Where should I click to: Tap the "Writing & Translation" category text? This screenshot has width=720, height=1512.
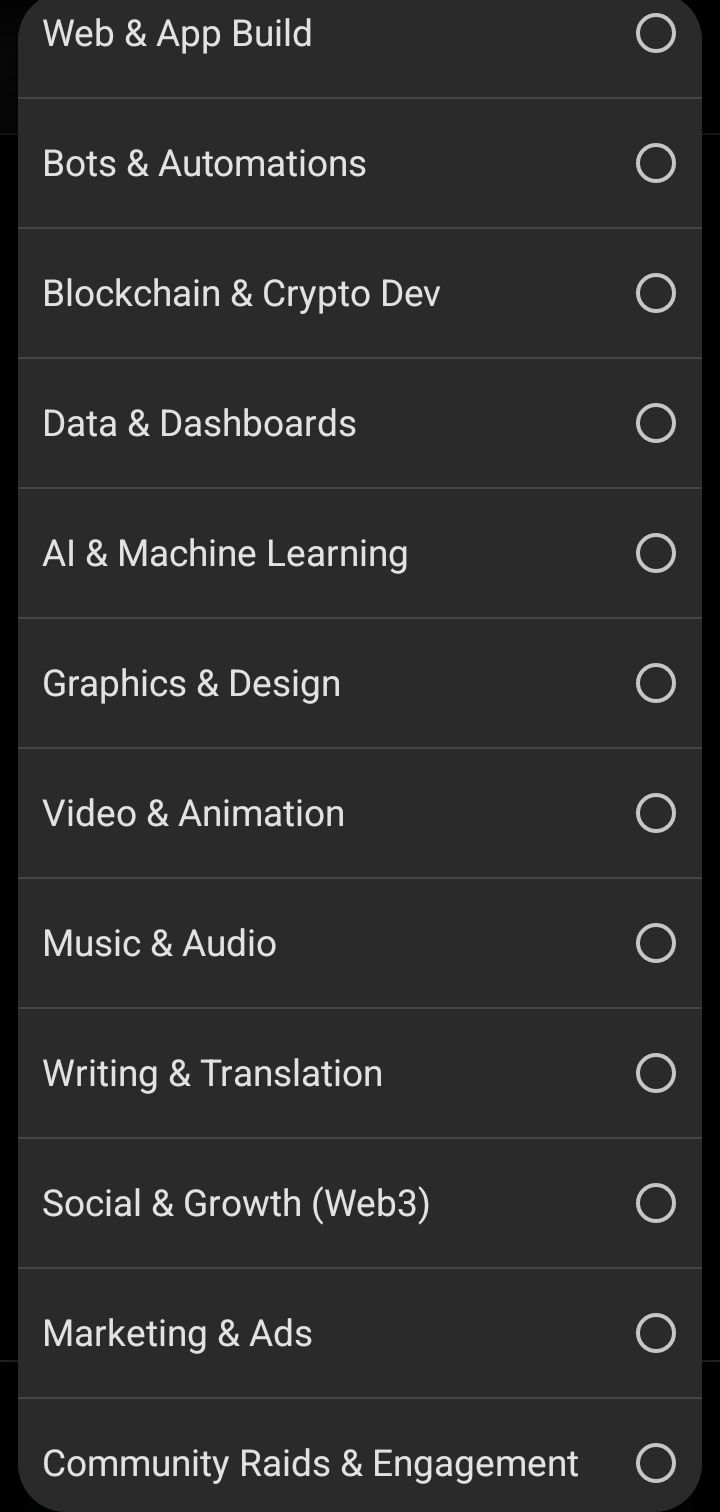point(213,1074)
